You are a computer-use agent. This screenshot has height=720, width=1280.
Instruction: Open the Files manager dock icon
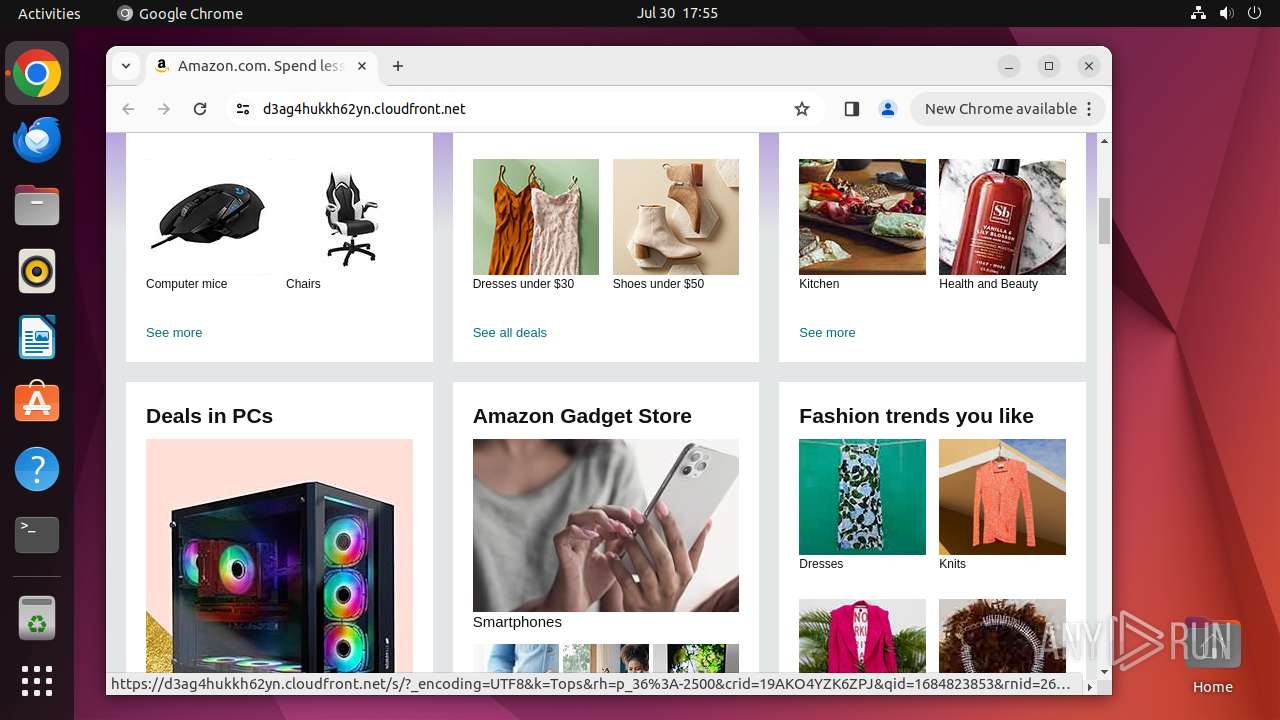(x=37, y=206)
